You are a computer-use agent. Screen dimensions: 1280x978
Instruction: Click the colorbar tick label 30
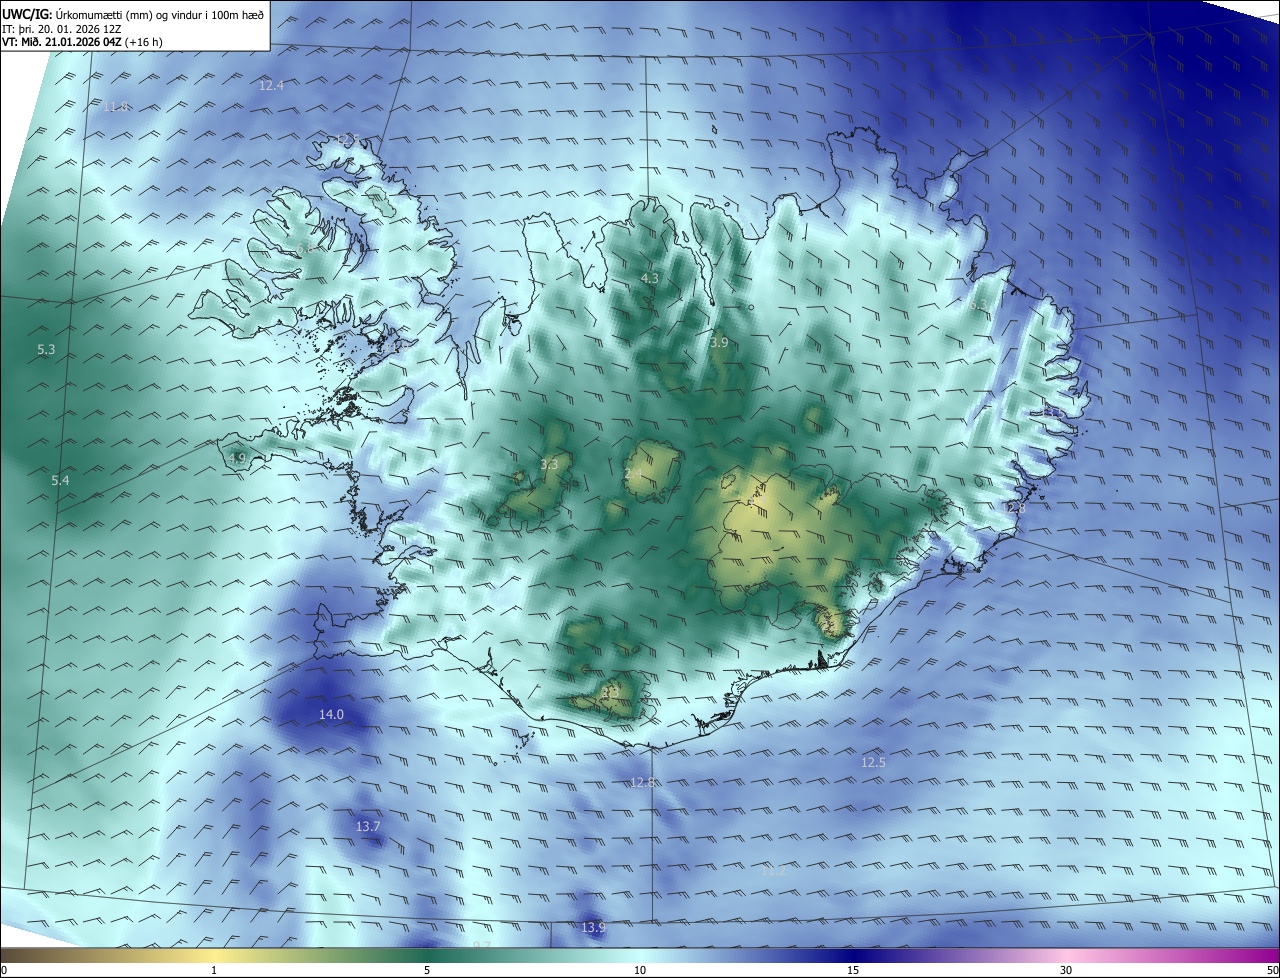tap(1066, 970)
